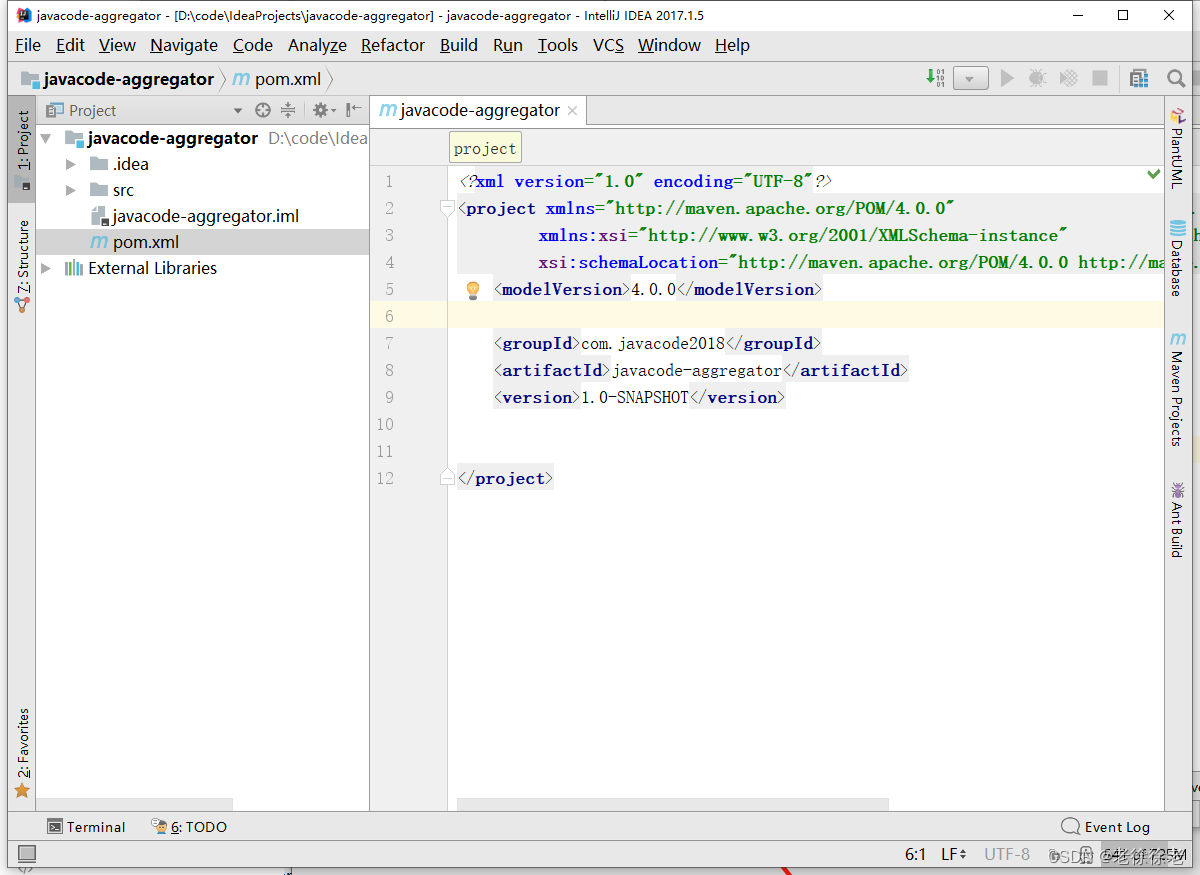Select pom.xml in the project tree
Image resolution: width=1200 pixels, height=875 pixels.
click(203, 242)
